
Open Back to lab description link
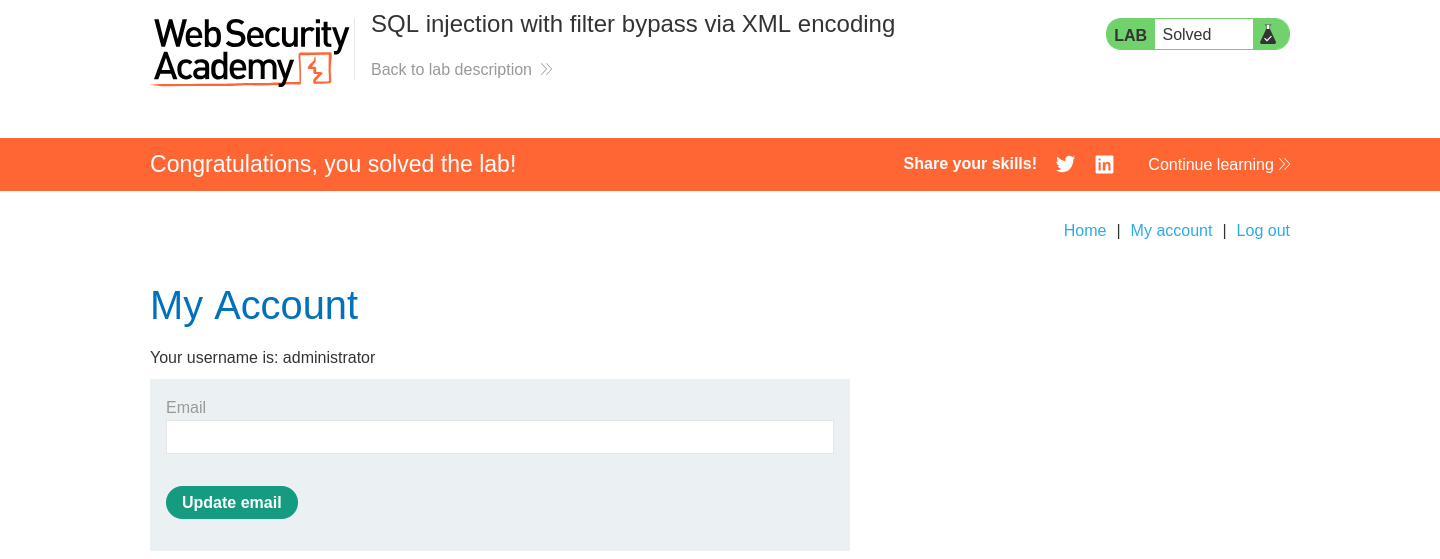point(451,69)
